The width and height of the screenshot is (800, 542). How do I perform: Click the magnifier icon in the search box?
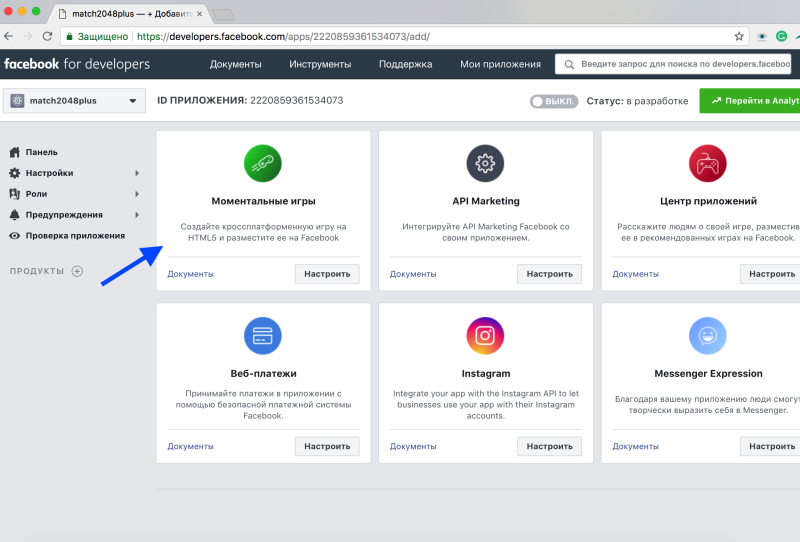[x=569, y=64]
